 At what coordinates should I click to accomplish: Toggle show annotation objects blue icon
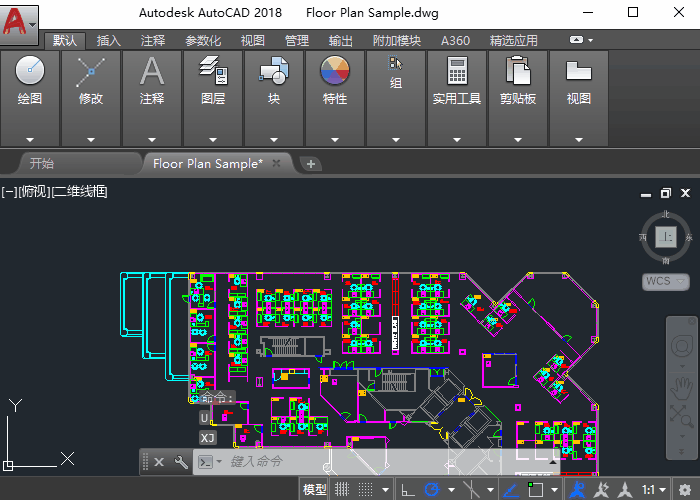tap(577, 490)
